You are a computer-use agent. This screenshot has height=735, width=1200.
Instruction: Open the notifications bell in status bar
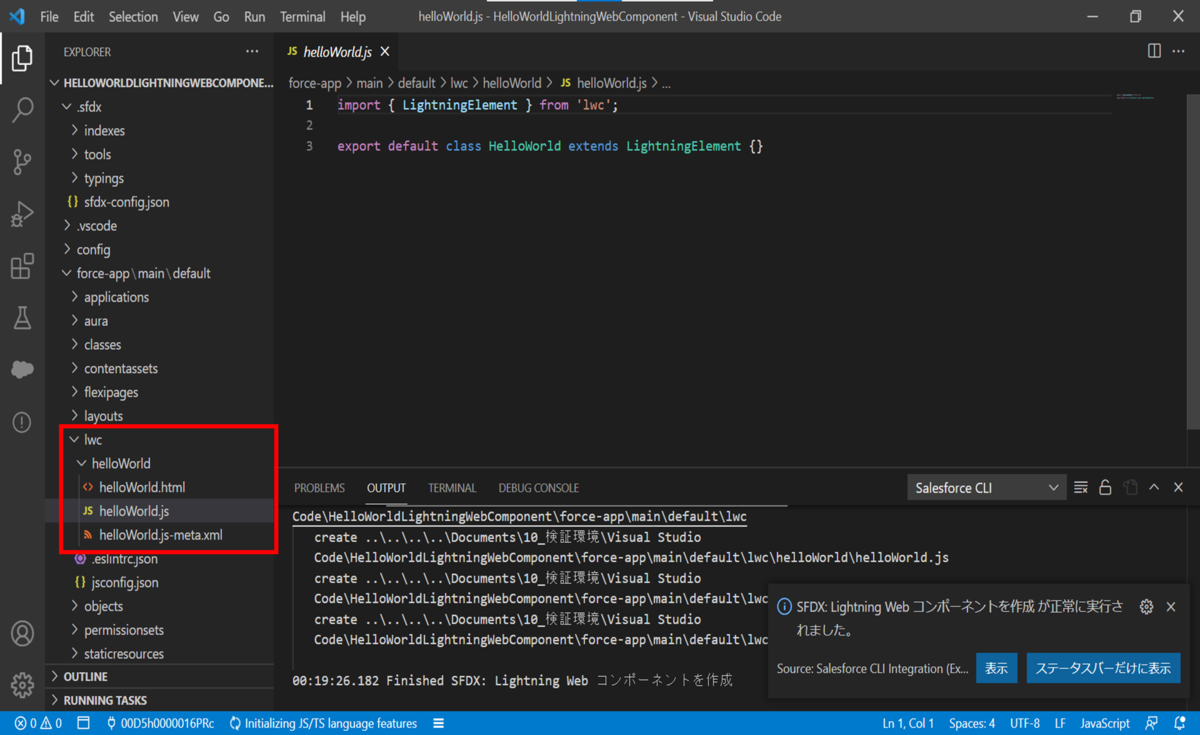tap(1179, 723)
